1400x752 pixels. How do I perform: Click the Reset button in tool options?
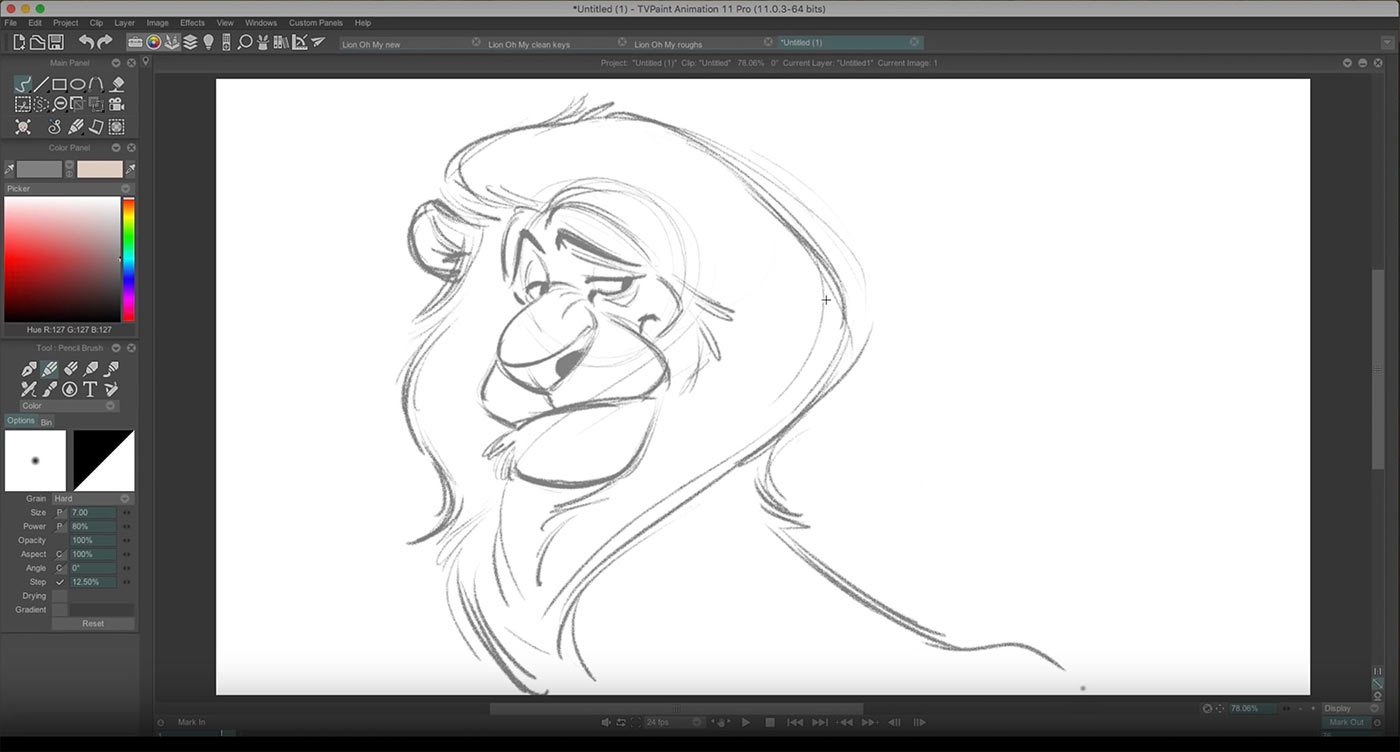coord(93,623)
